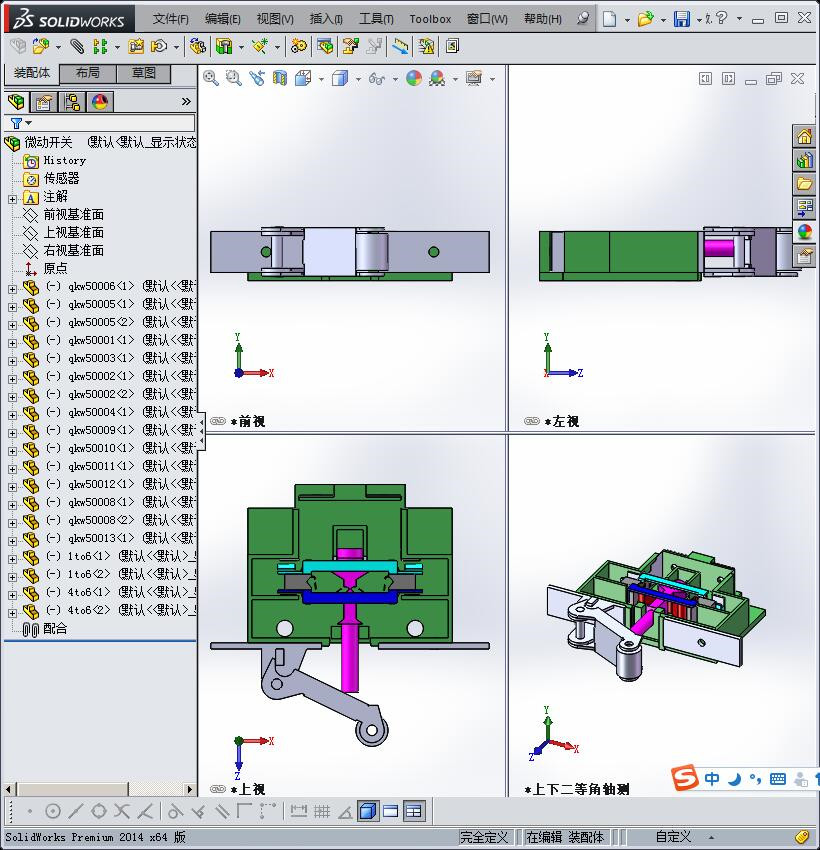Click the Sogou input method 中 indicator
The image size is (820, 850).
712,779
